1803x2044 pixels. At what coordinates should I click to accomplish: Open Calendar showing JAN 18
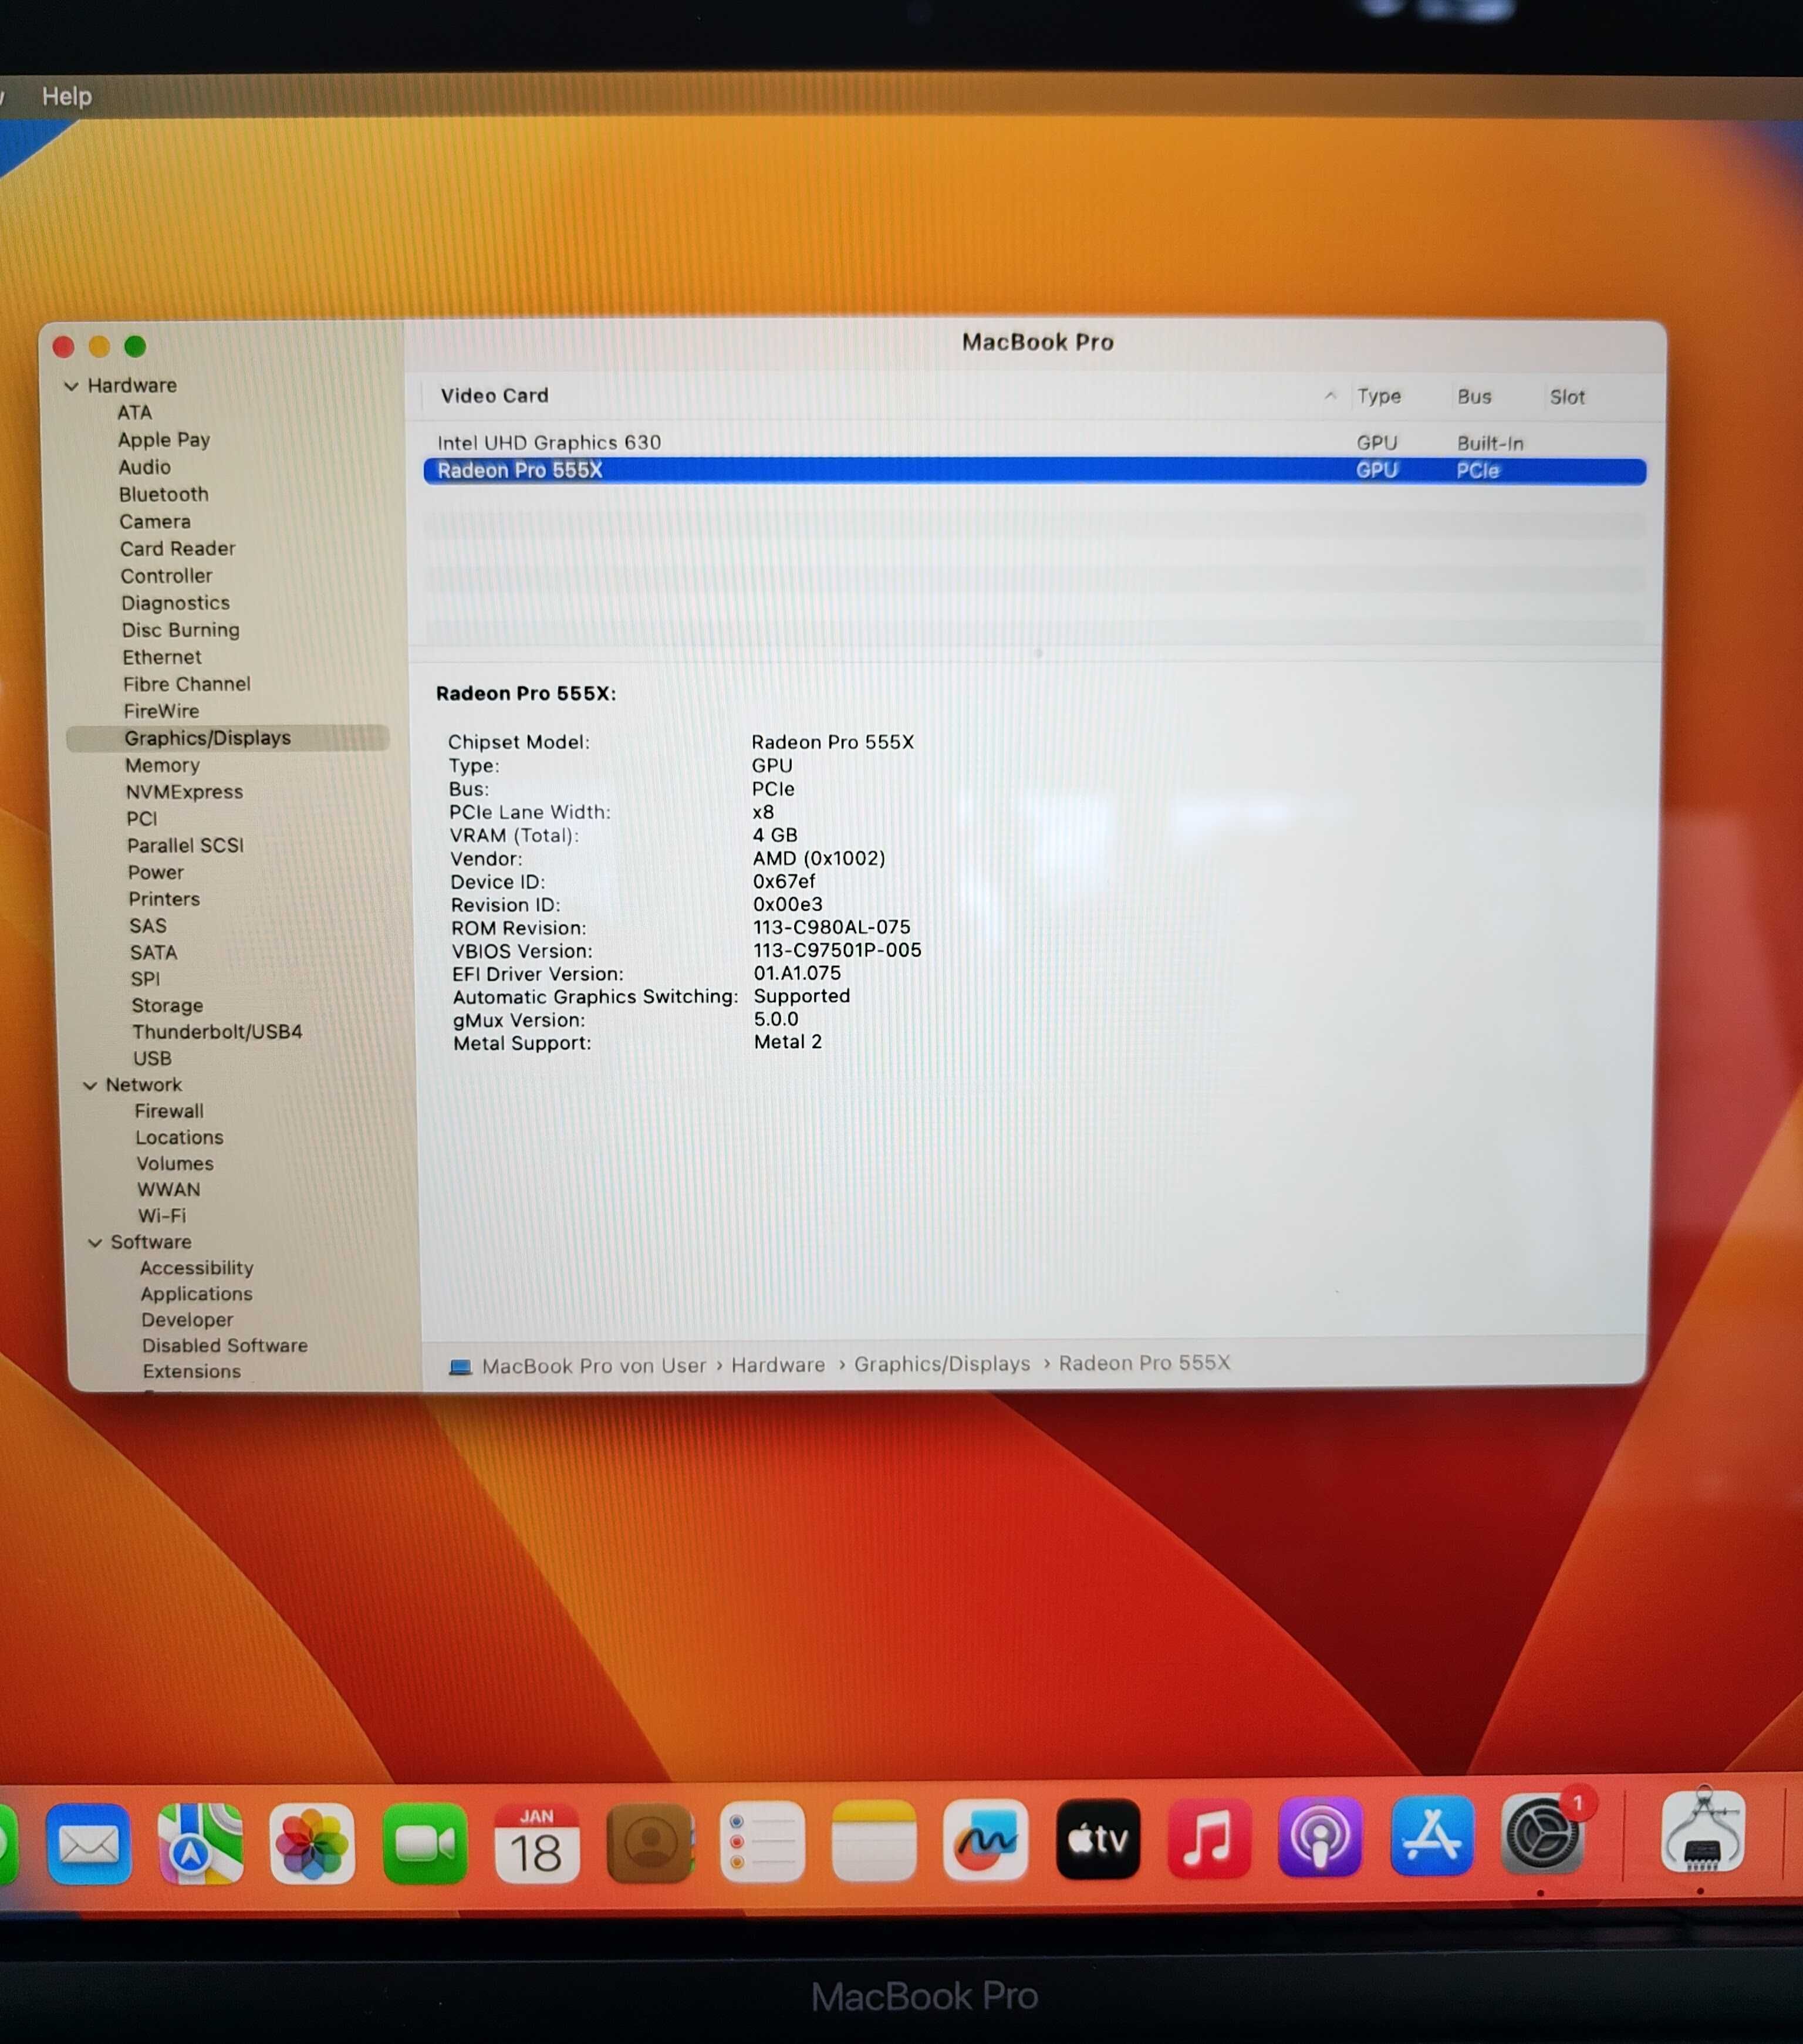[537, 1843]
